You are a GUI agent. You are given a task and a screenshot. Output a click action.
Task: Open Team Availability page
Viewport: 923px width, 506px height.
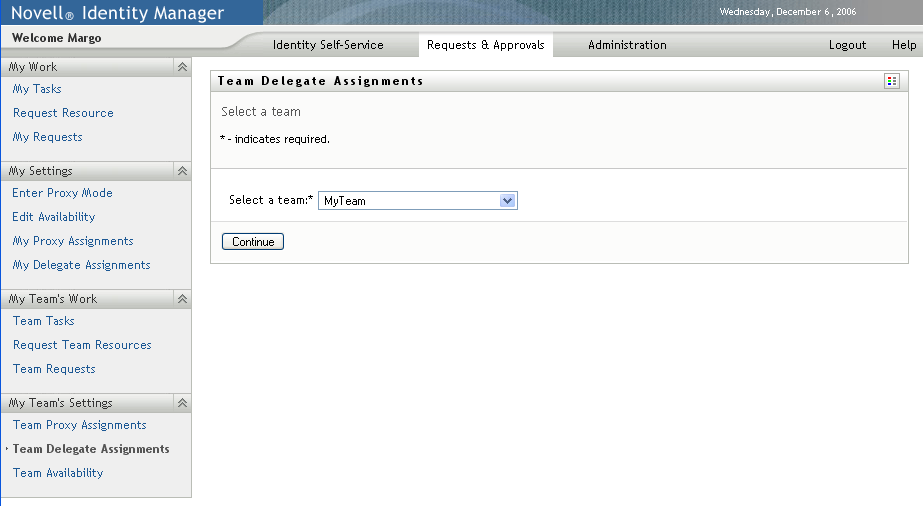58,473
